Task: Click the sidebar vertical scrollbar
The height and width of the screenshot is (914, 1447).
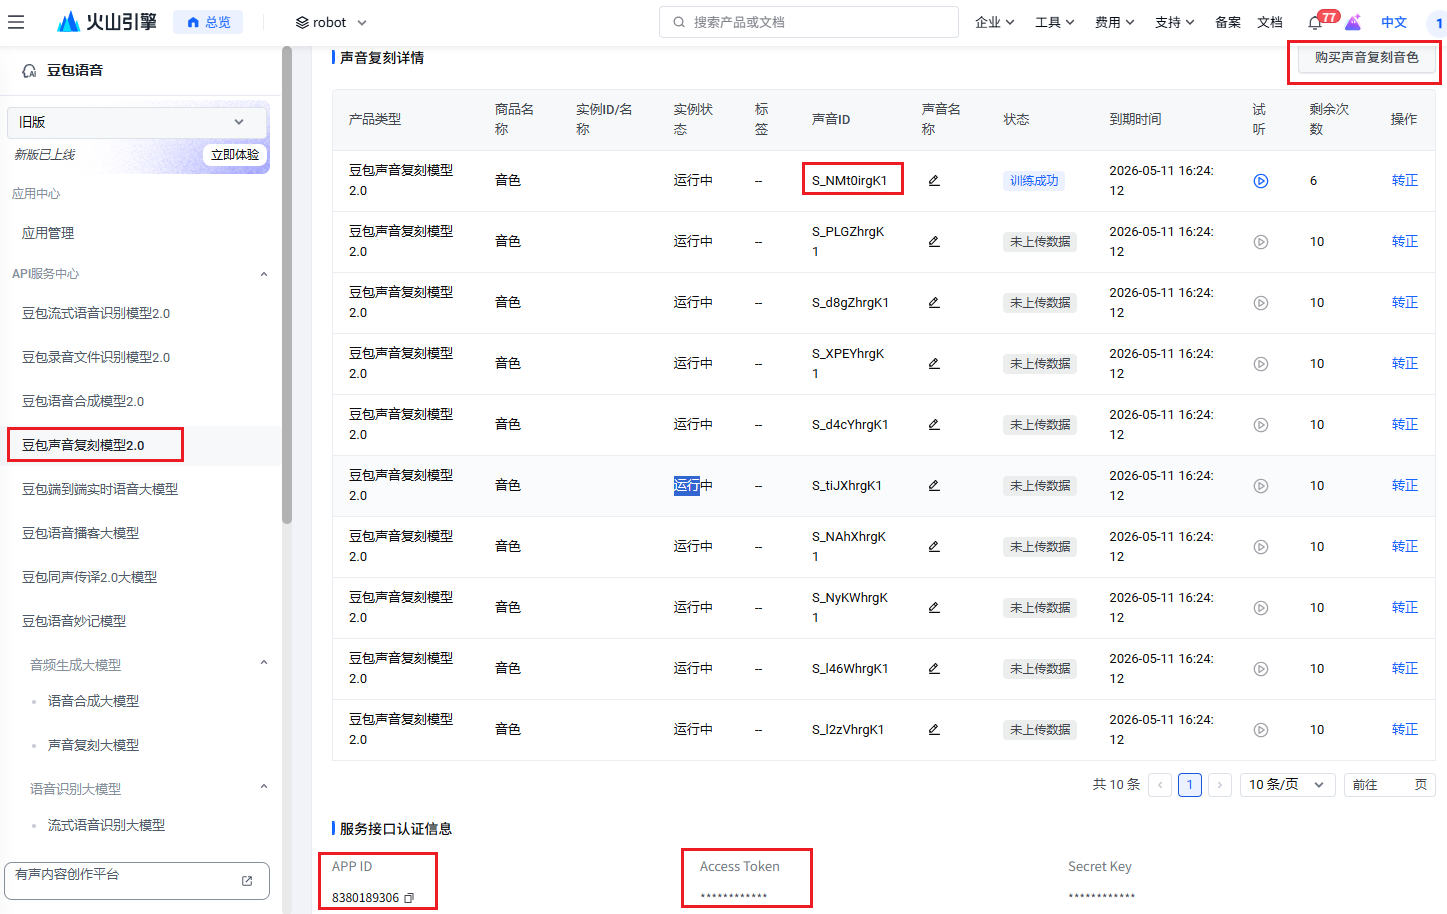Action: pos(287,285)
